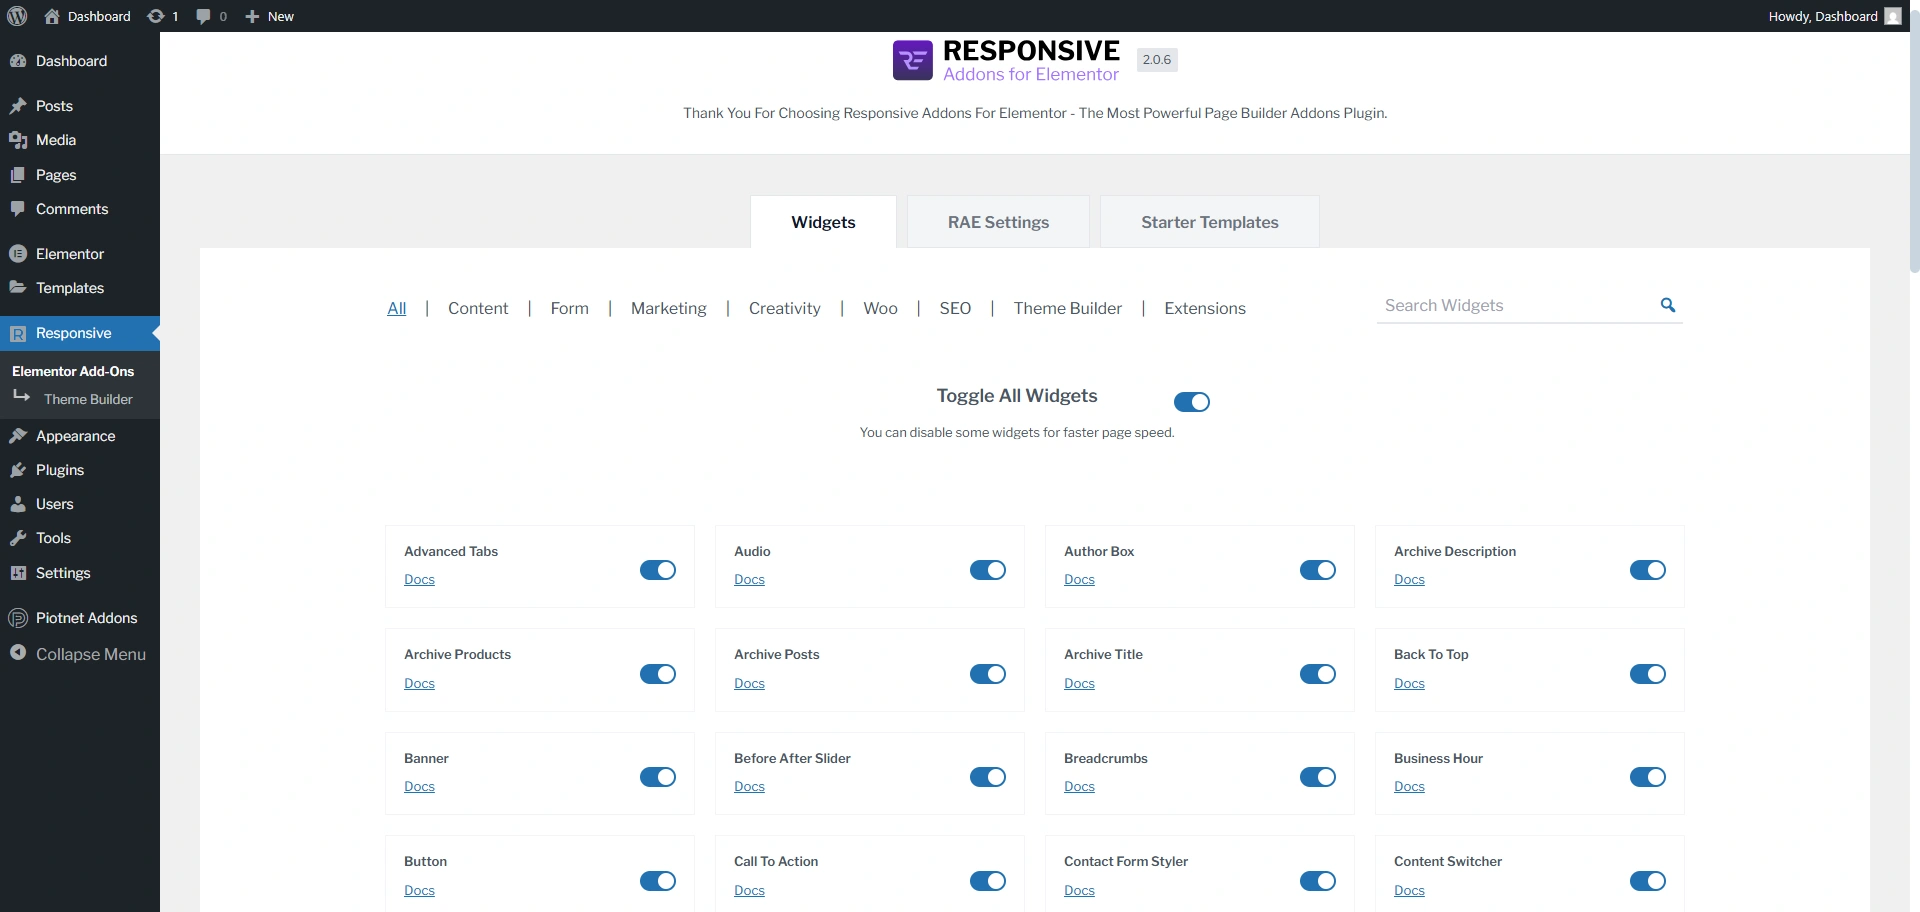The width and height of the screenshot is (1920, 912).
Task: Filter widgets by Creativity category
Action: coord(785,308)
